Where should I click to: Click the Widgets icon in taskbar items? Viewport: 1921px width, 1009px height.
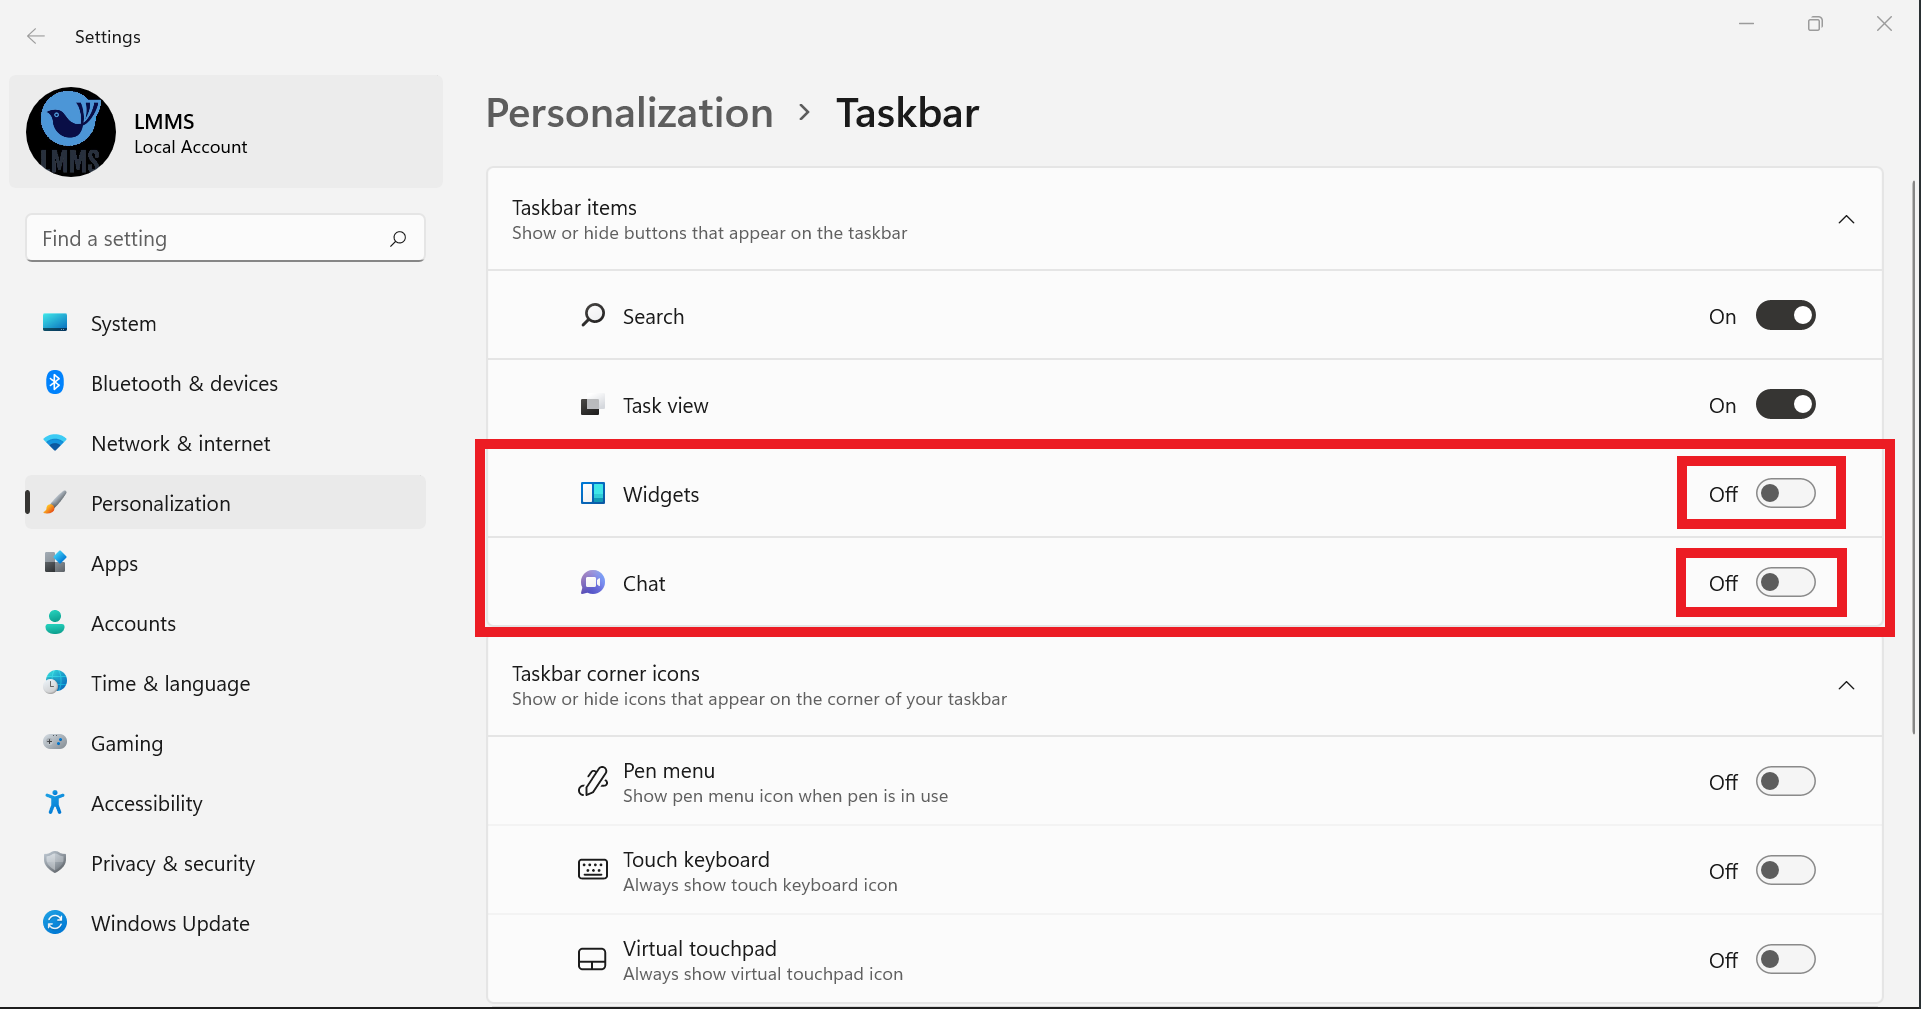(x=592, y=493)
